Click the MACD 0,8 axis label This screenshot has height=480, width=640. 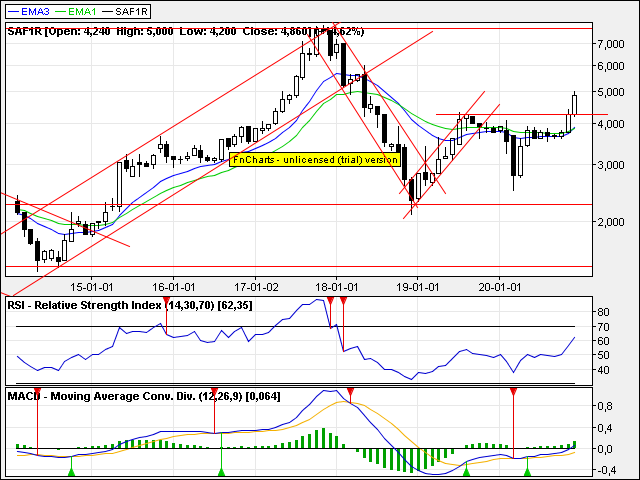[x=604, y=406]
